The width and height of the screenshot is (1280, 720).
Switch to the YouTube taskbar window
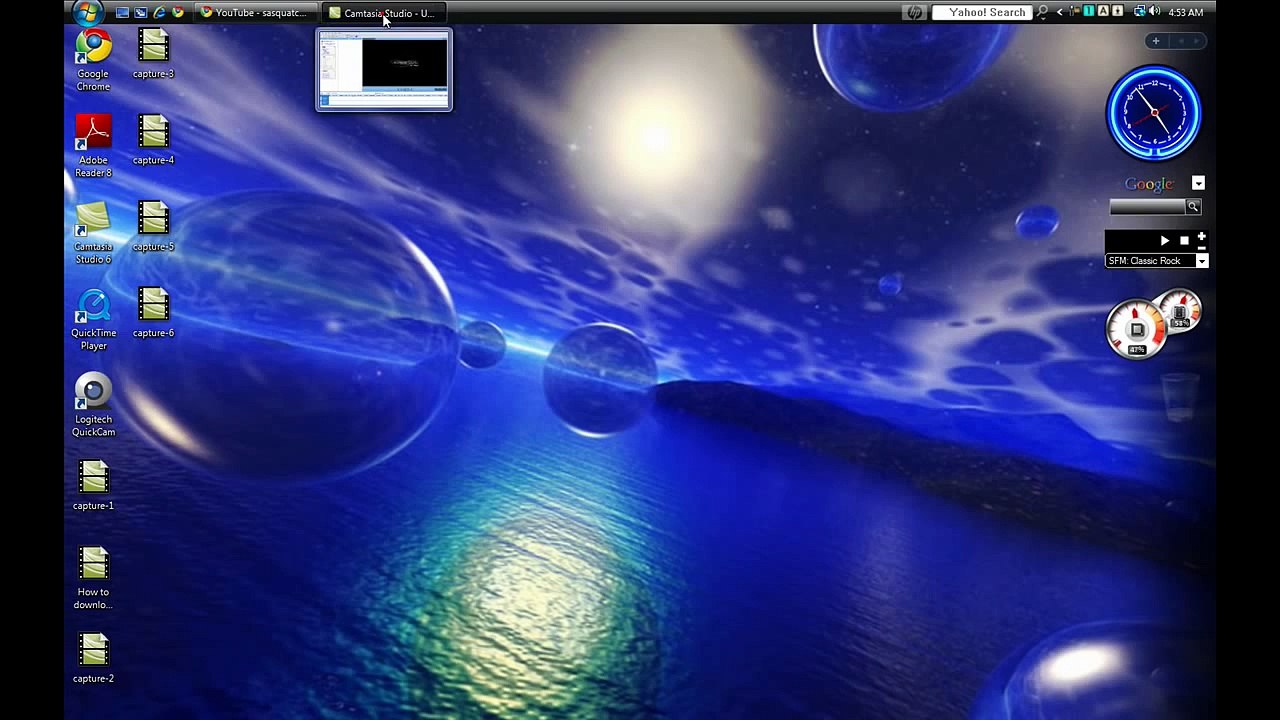[x=255, y=13]
